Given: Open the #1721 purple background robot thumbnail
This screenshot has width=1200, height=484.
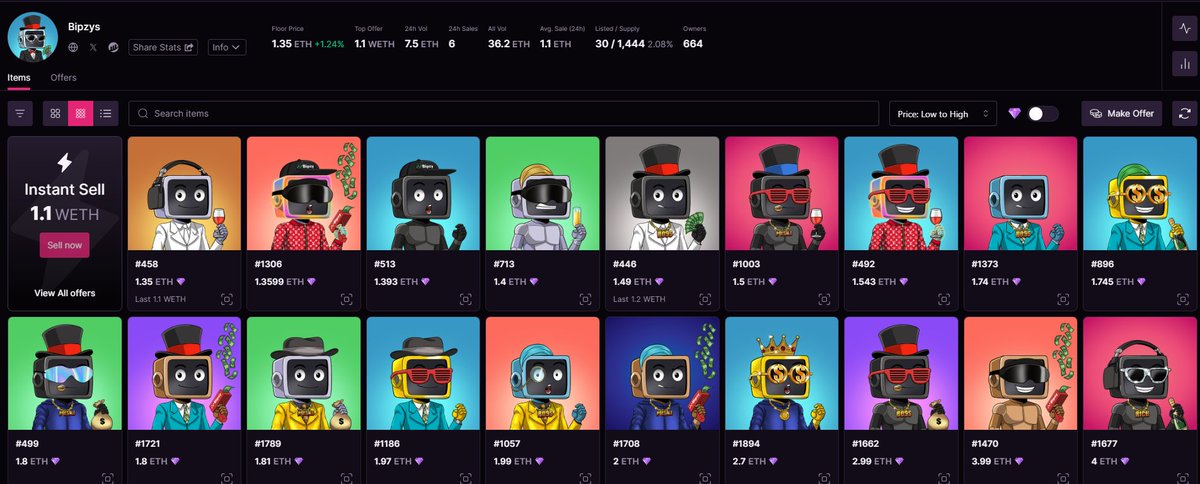Looking at the screenshot, I should (184, 373).
